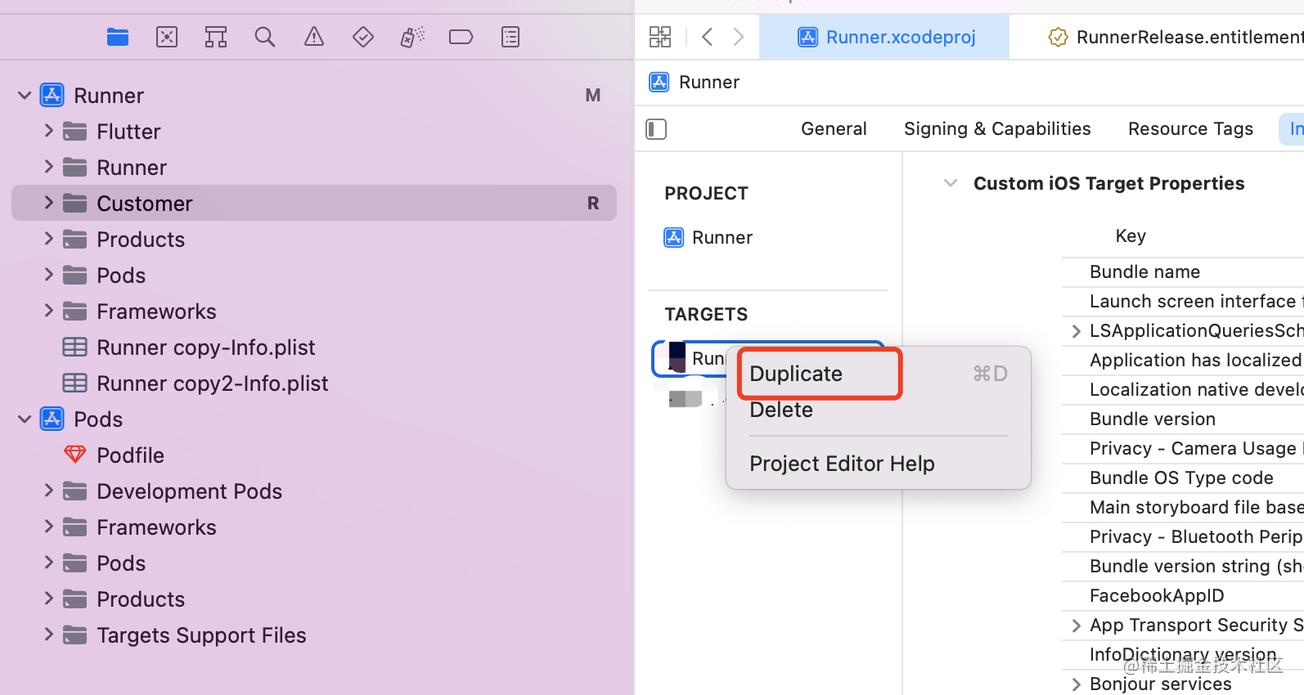
Task: Show the Symbol navigator
Action: point(216,37)
